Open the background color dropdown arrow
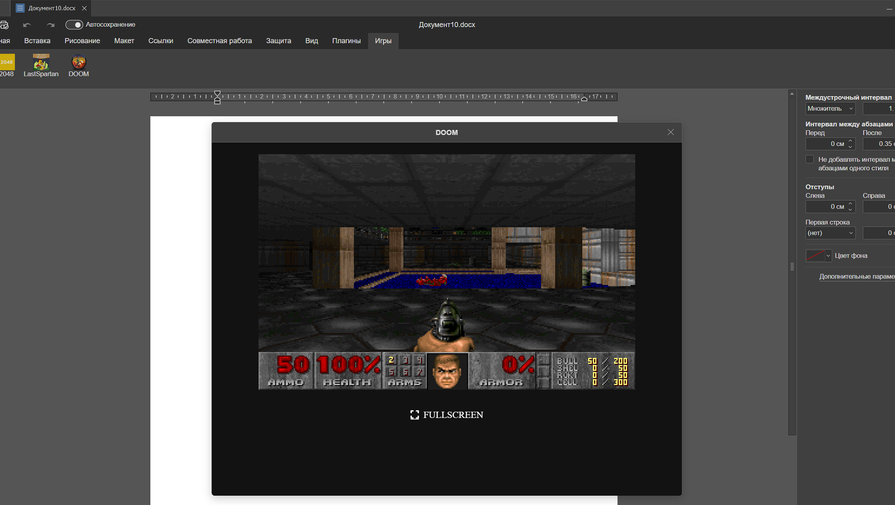The height and width of the screenshot is (505, 895). point(828,256)
